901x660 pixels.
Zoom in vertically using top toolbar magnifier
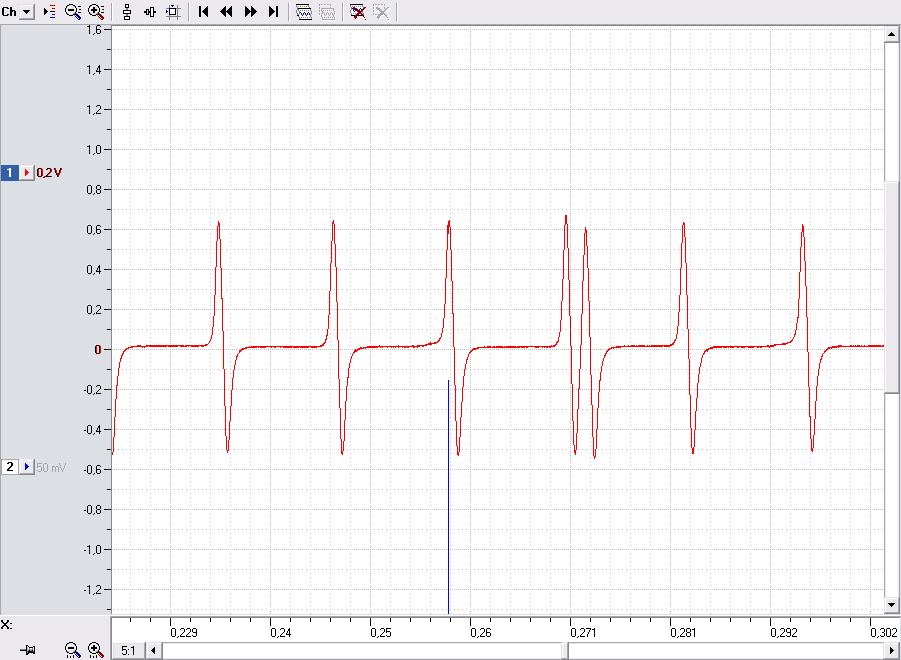click(x=96, y=11)
